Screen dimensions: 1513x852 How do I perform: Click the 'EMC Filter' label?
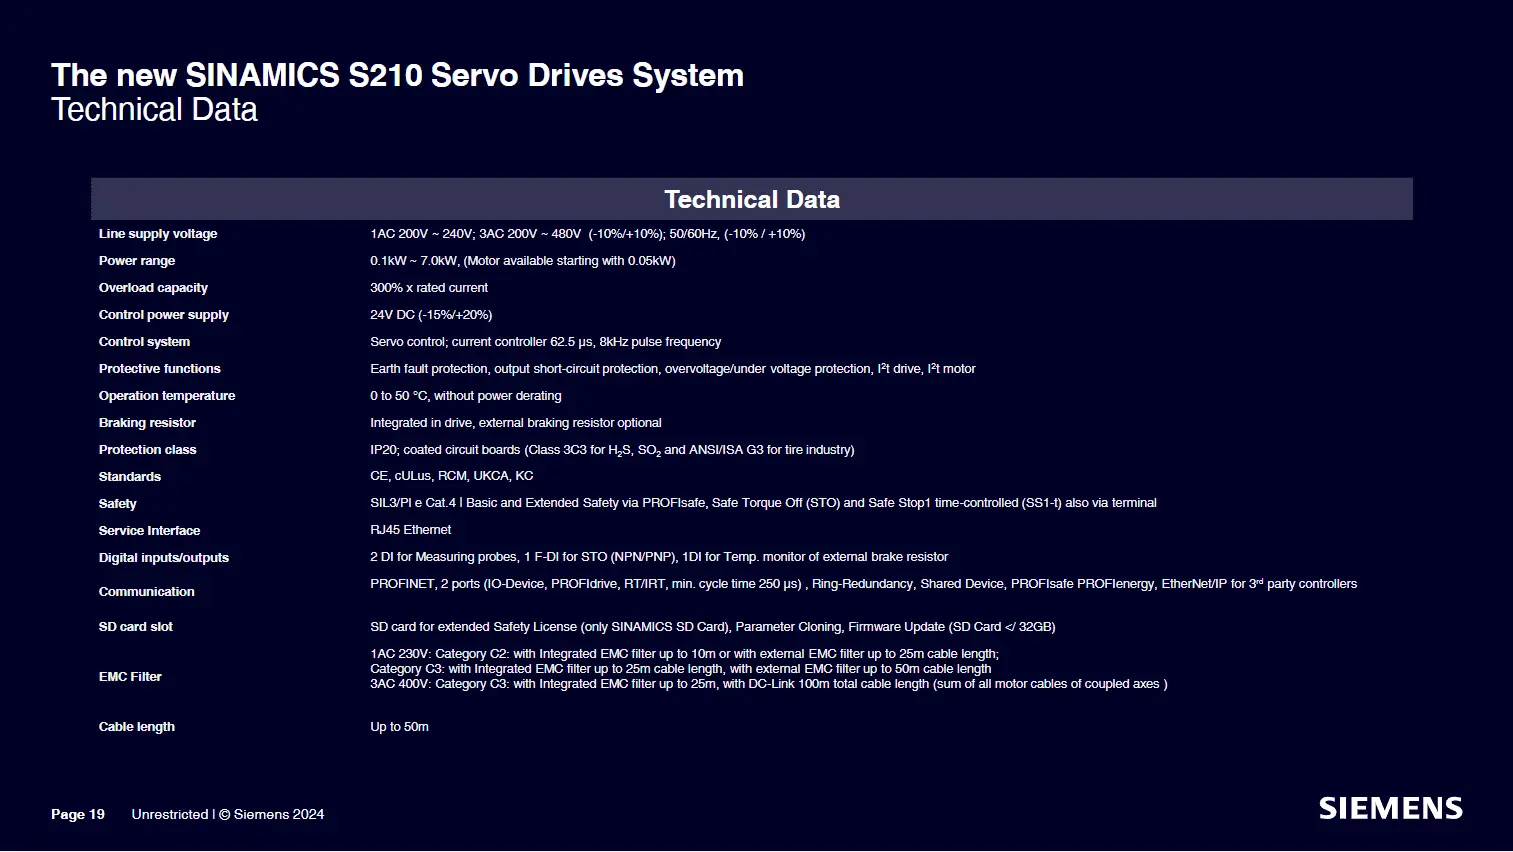coord(130,677)
